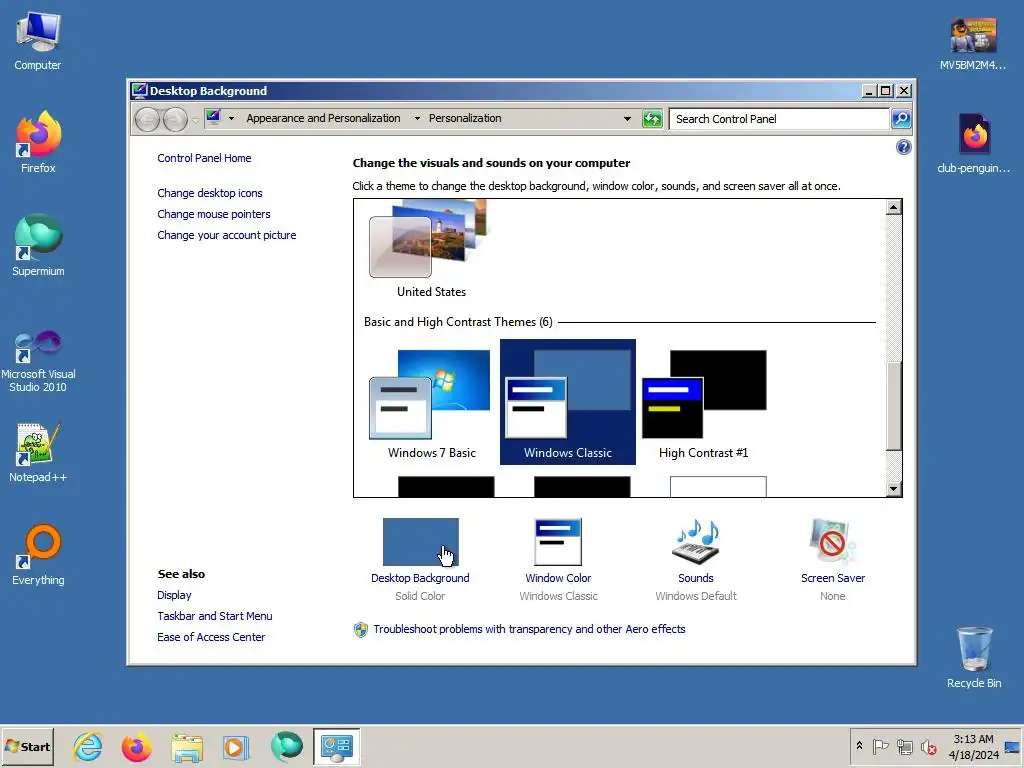Image resolution: width=1024 pixels, height=768 pixels.
Task: Open Supermium from the taskbar
Action: pos(286,746)
